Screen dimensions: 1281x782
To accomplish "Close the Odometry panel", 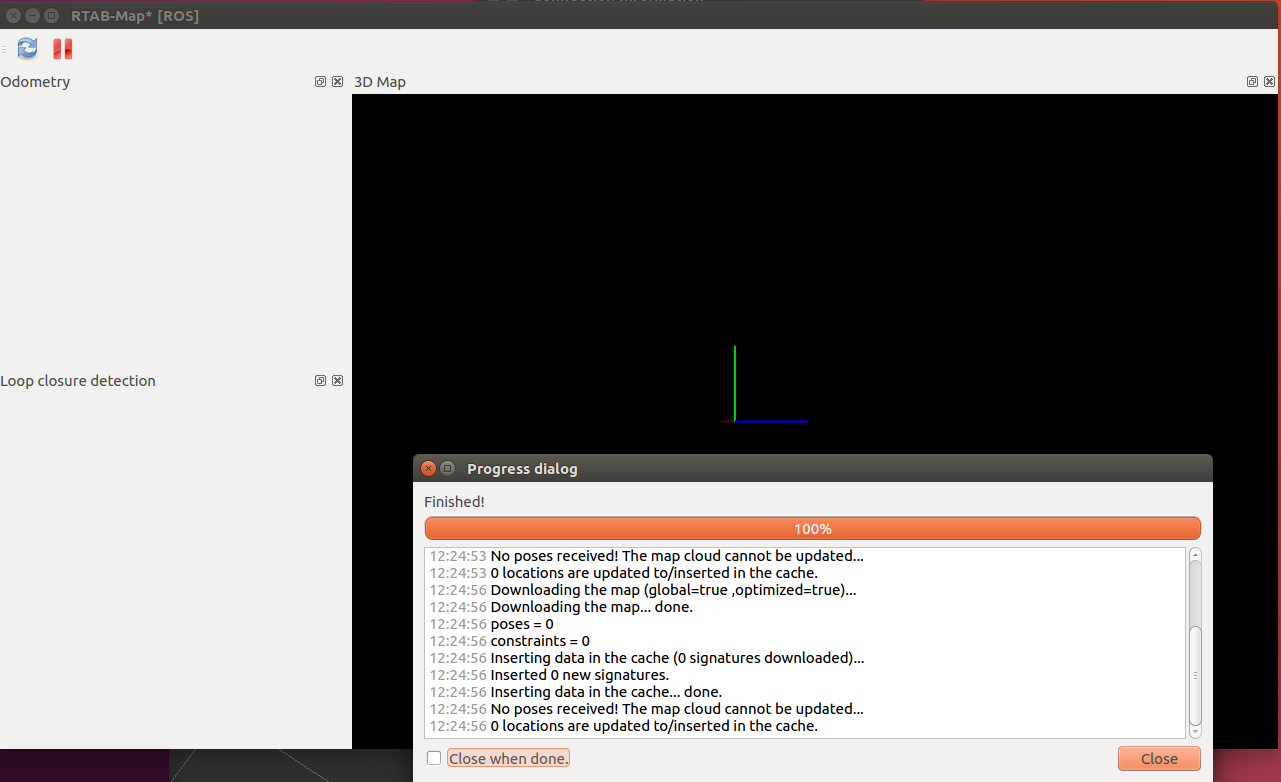I will tap(337, 82).
